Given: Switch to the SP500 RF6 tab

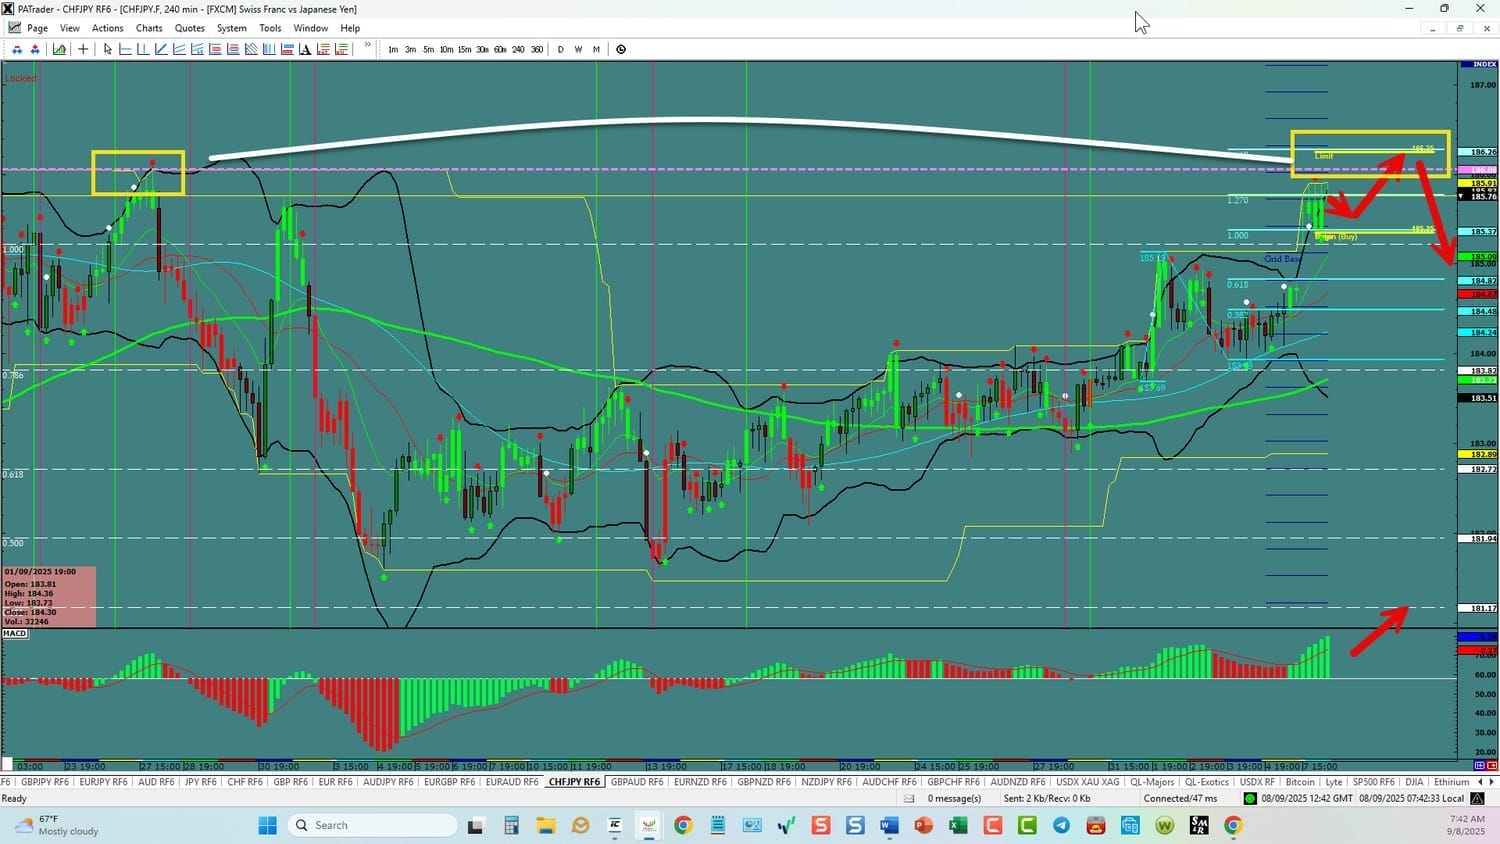Looking at the screenshot, I should pos(1373,782).
